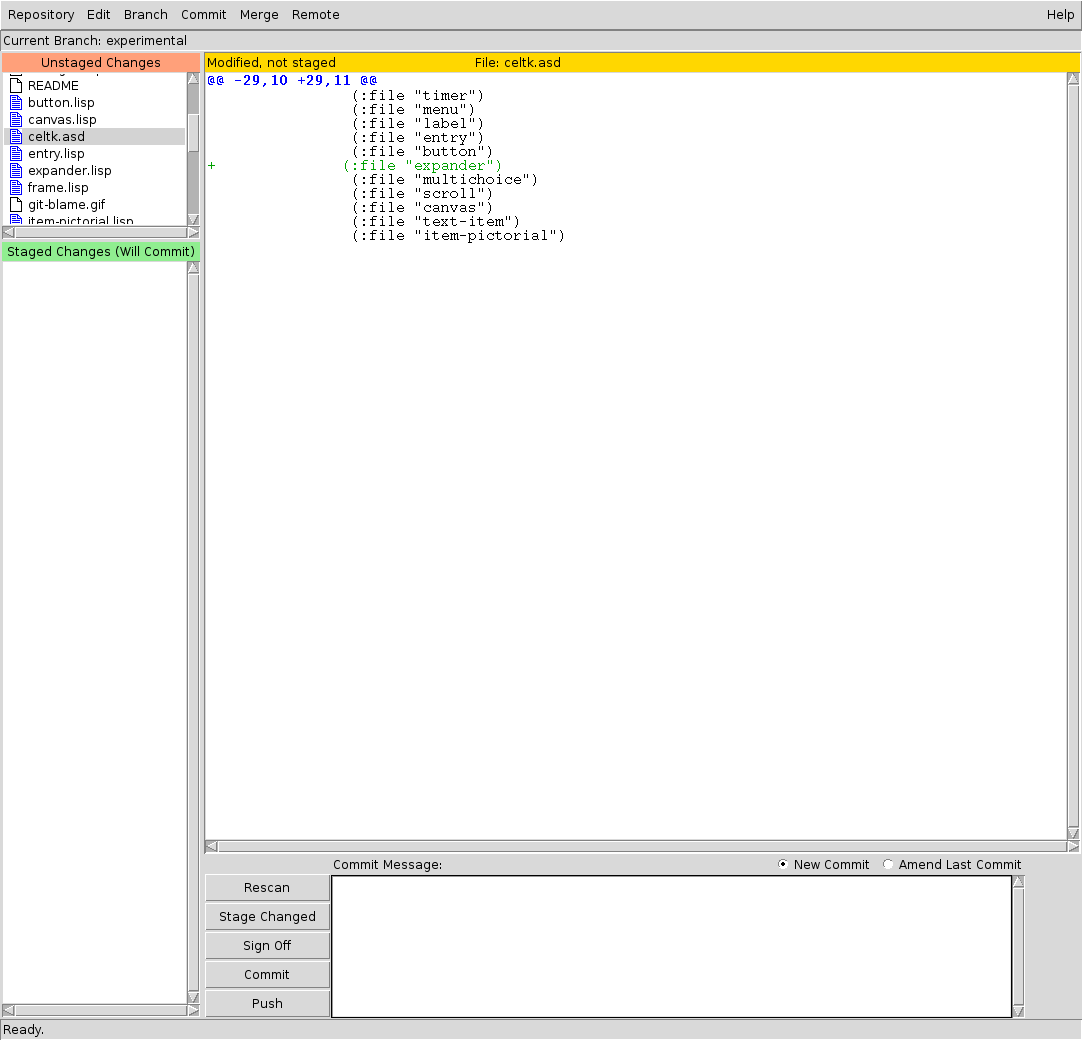Stage button.lisp via its file icon
This screenshot has width=1082, height=1040.
tap(15, 103)
